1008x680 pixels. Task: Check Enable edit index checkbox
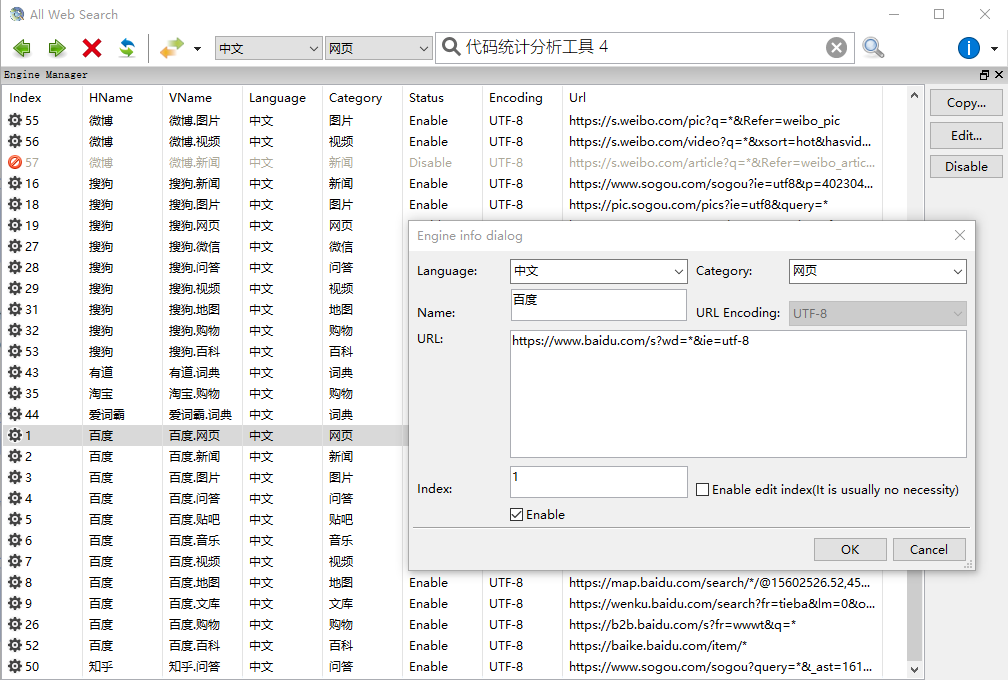(703, 490)
